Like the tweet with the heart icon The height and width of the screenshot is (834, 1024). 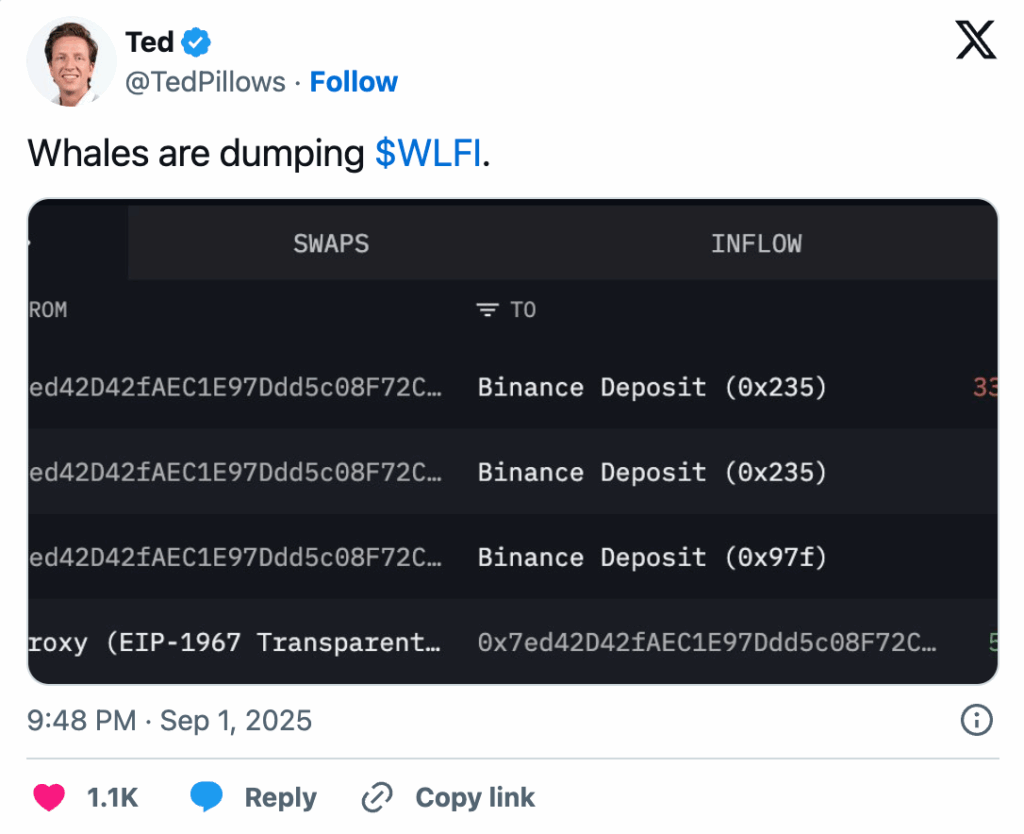[x=49, y=797]
